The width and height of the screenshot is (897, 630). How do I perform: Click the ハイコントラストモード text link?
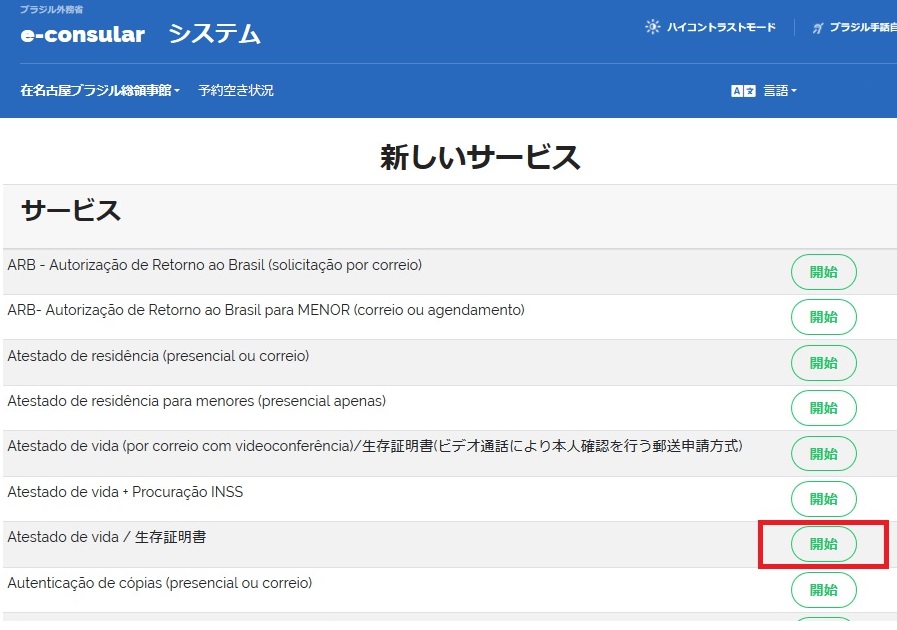coord(721,27)
